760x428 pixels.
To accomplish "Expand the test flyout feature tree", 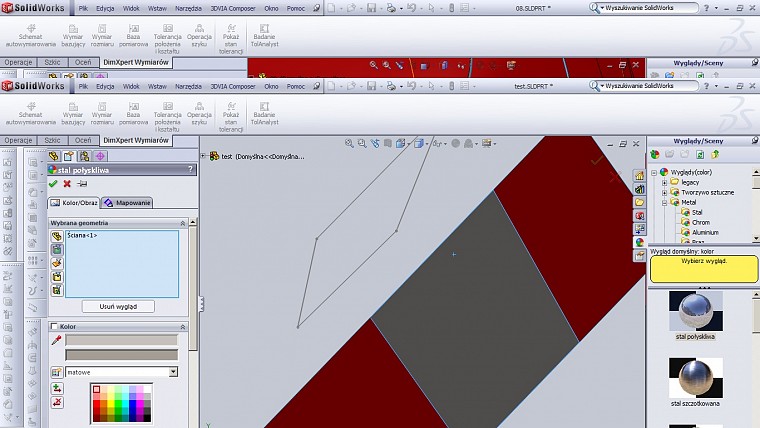I will (x=203, y=156).
